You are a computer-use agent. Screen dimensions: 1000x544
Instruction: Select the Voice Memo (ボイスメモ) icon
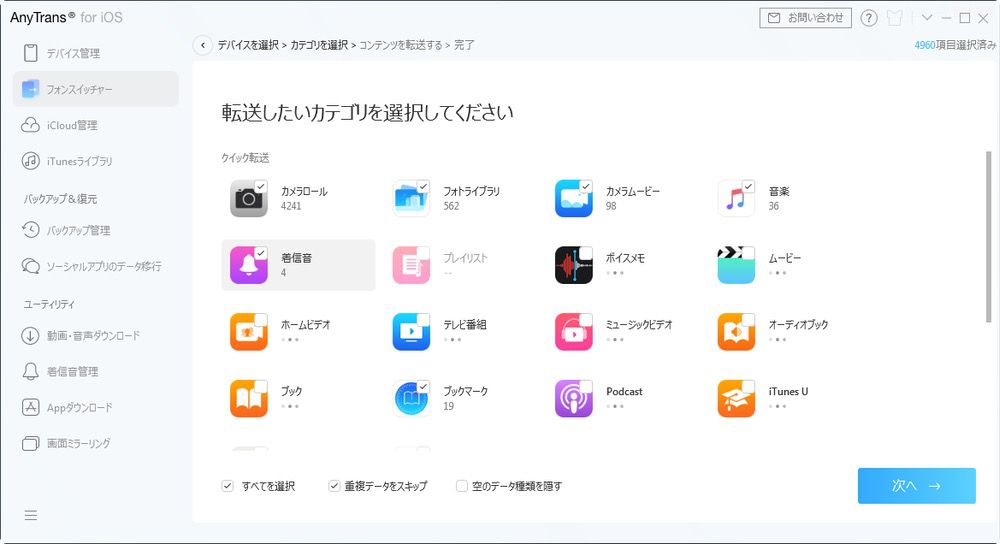(x=573, y=265)
